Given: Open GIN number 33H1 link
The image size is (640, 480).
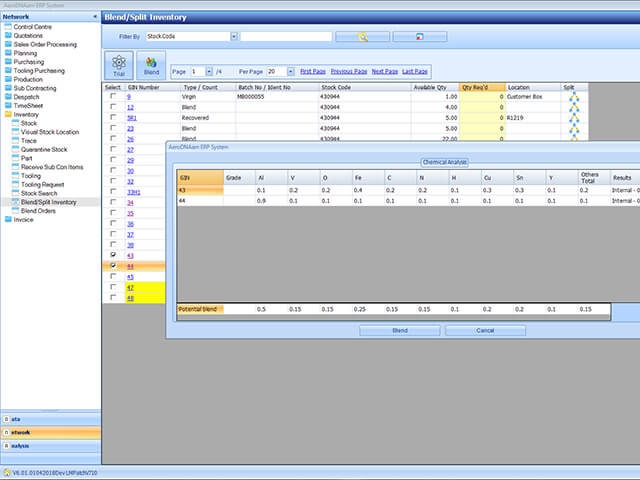Looking at the screenshot, I should click(x=133, y=192).
